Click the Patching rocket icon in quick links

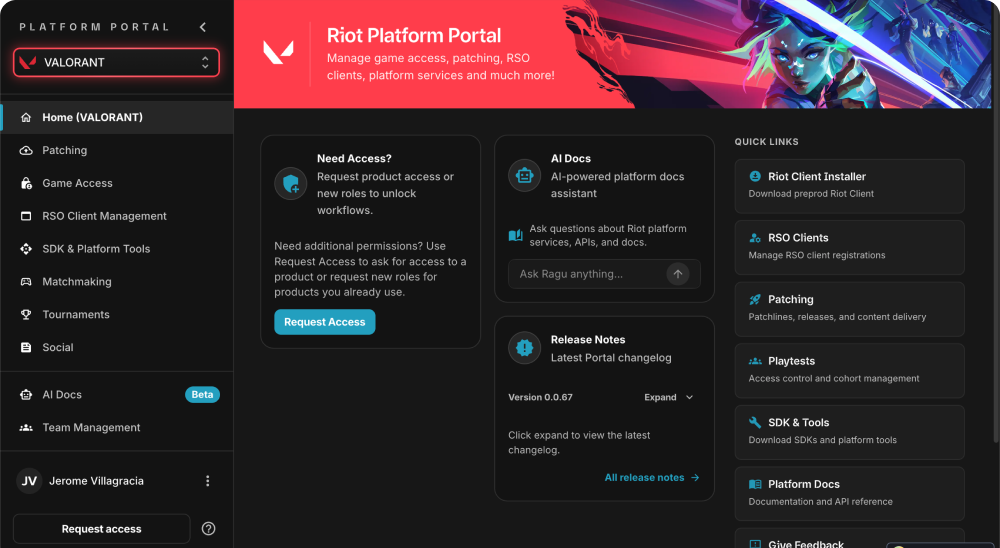pos(755,299)
